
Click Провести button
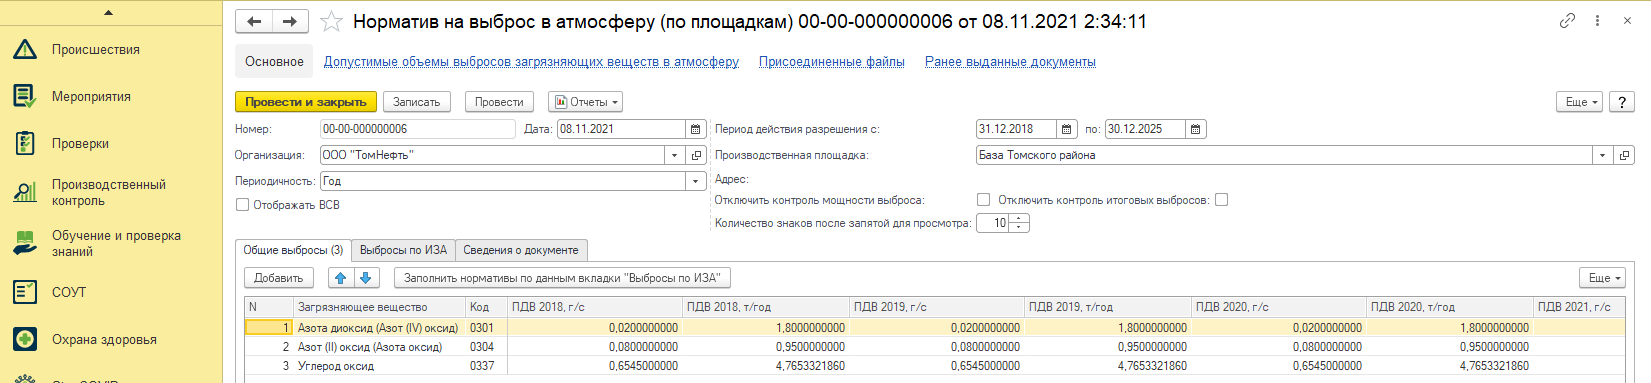click(x=499, y=102)
